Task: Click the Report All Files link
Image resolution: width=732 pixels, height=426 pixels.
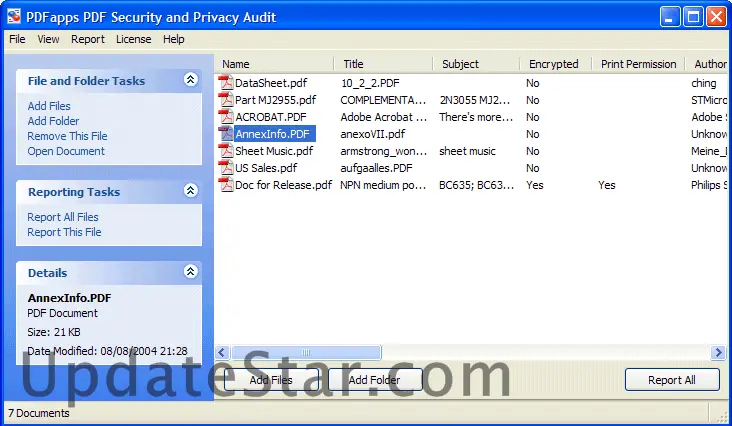Action: coord(63,217)
